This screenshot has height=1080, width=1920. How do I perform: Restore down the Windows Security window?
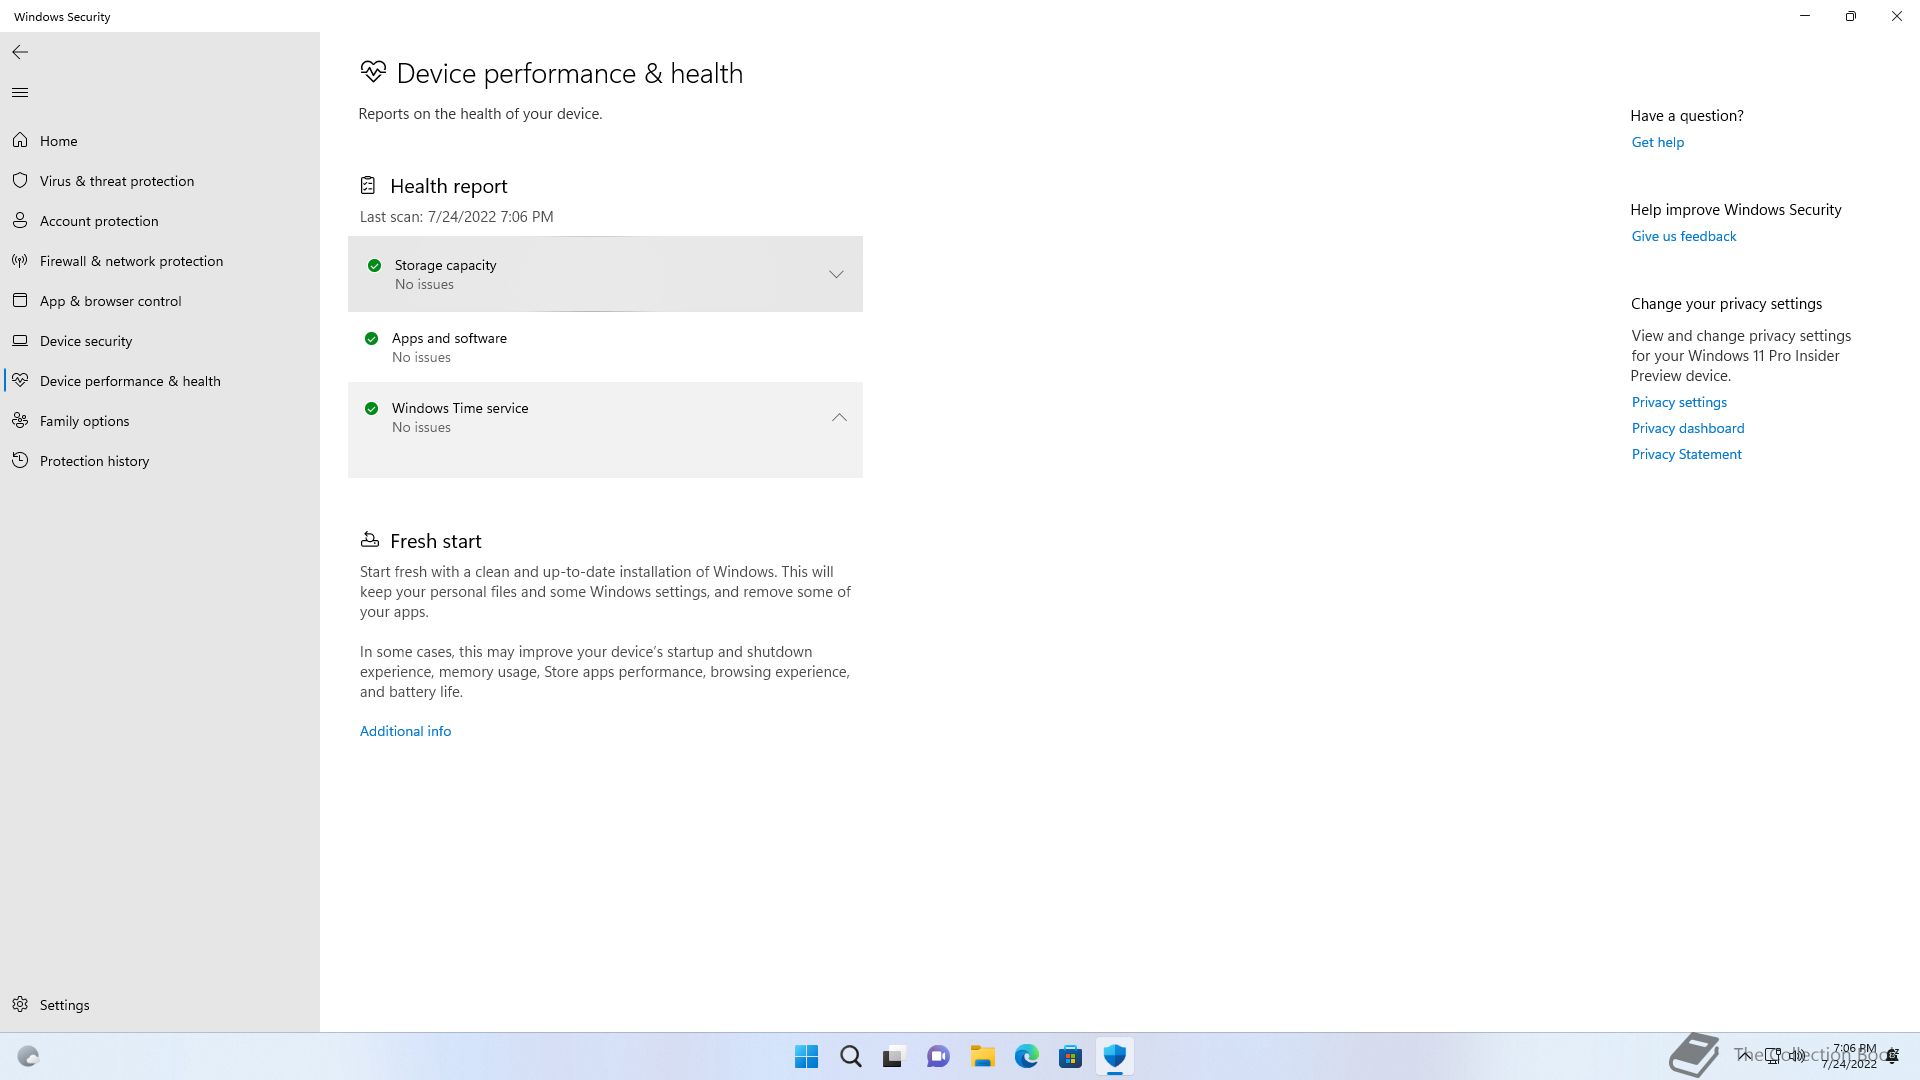click(1851, 16)
